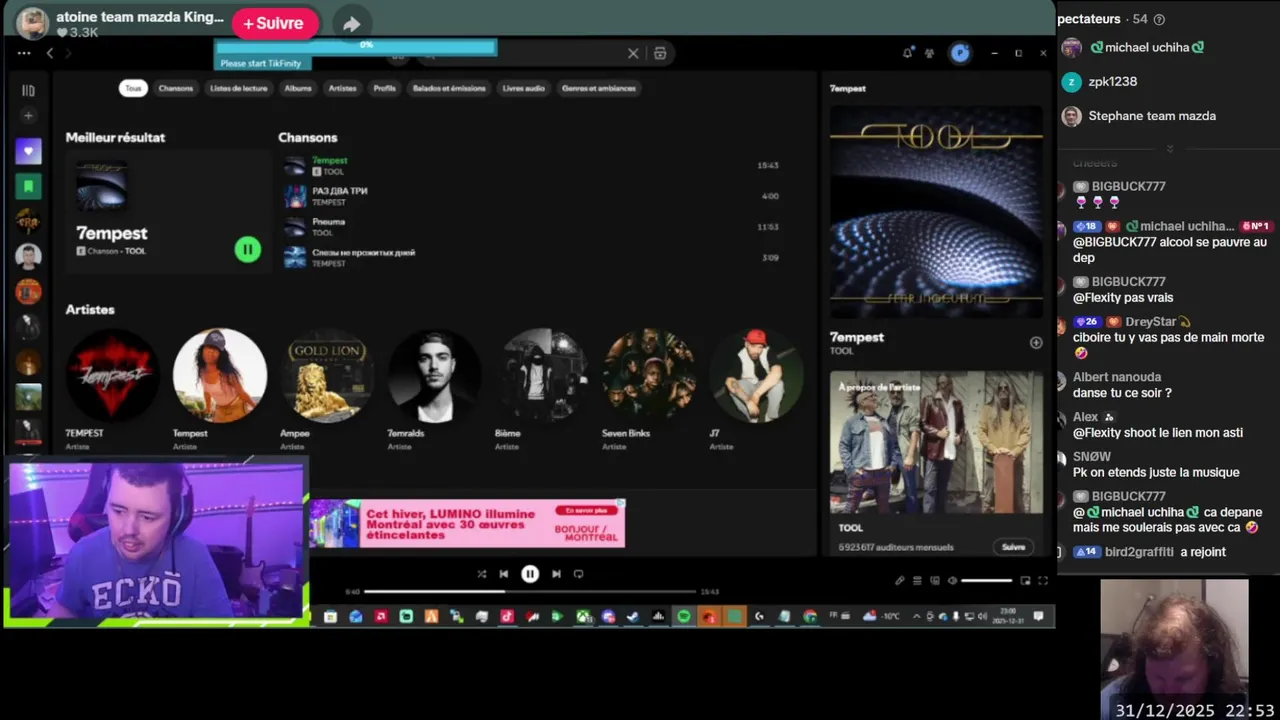This screenshot has width=1280, height=720.
Task: Open mini player icon
Action: point(1025,580)
